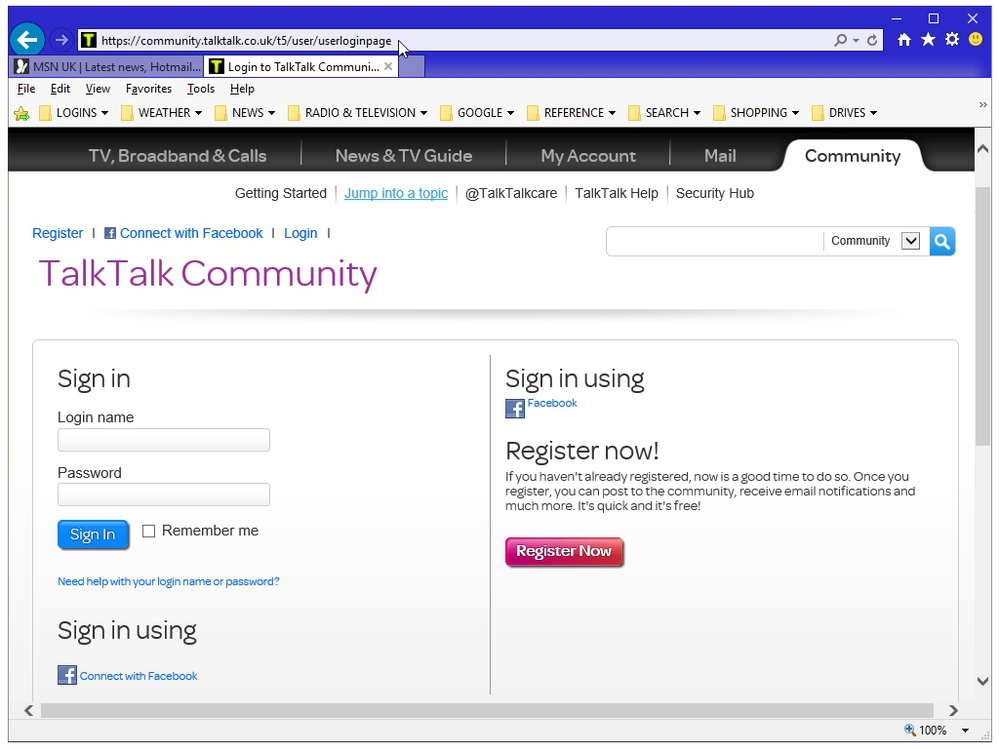Click the Login link in top links
The height and width of the screenshot is (749, 999).
click(x=301, y=233)
